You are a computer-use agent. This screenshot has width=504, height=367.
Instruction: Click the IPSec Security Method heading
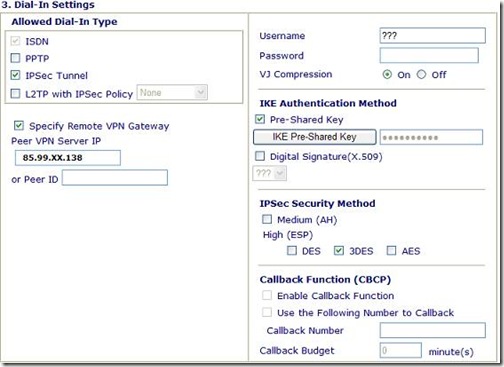pyautogui.click(x=317, y=203)
